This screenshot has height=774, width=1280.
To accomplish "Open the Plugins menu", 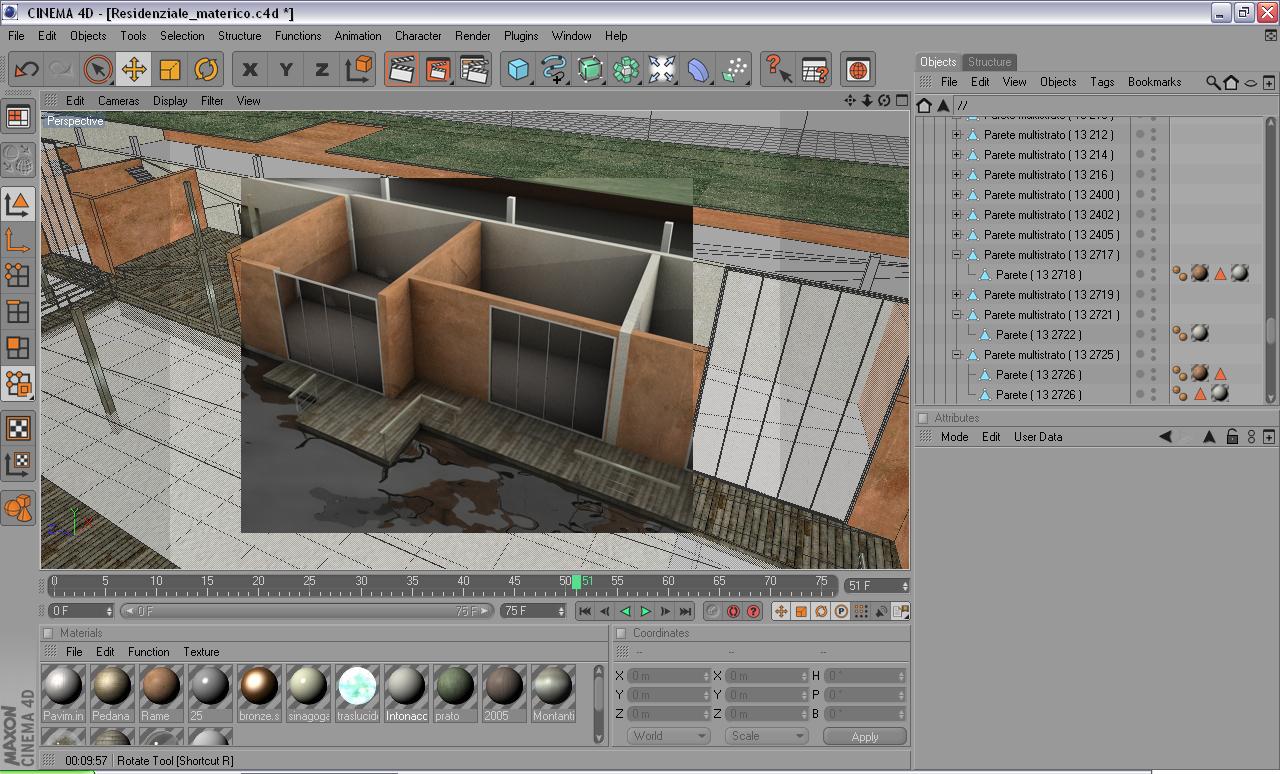I will point(521,36).
